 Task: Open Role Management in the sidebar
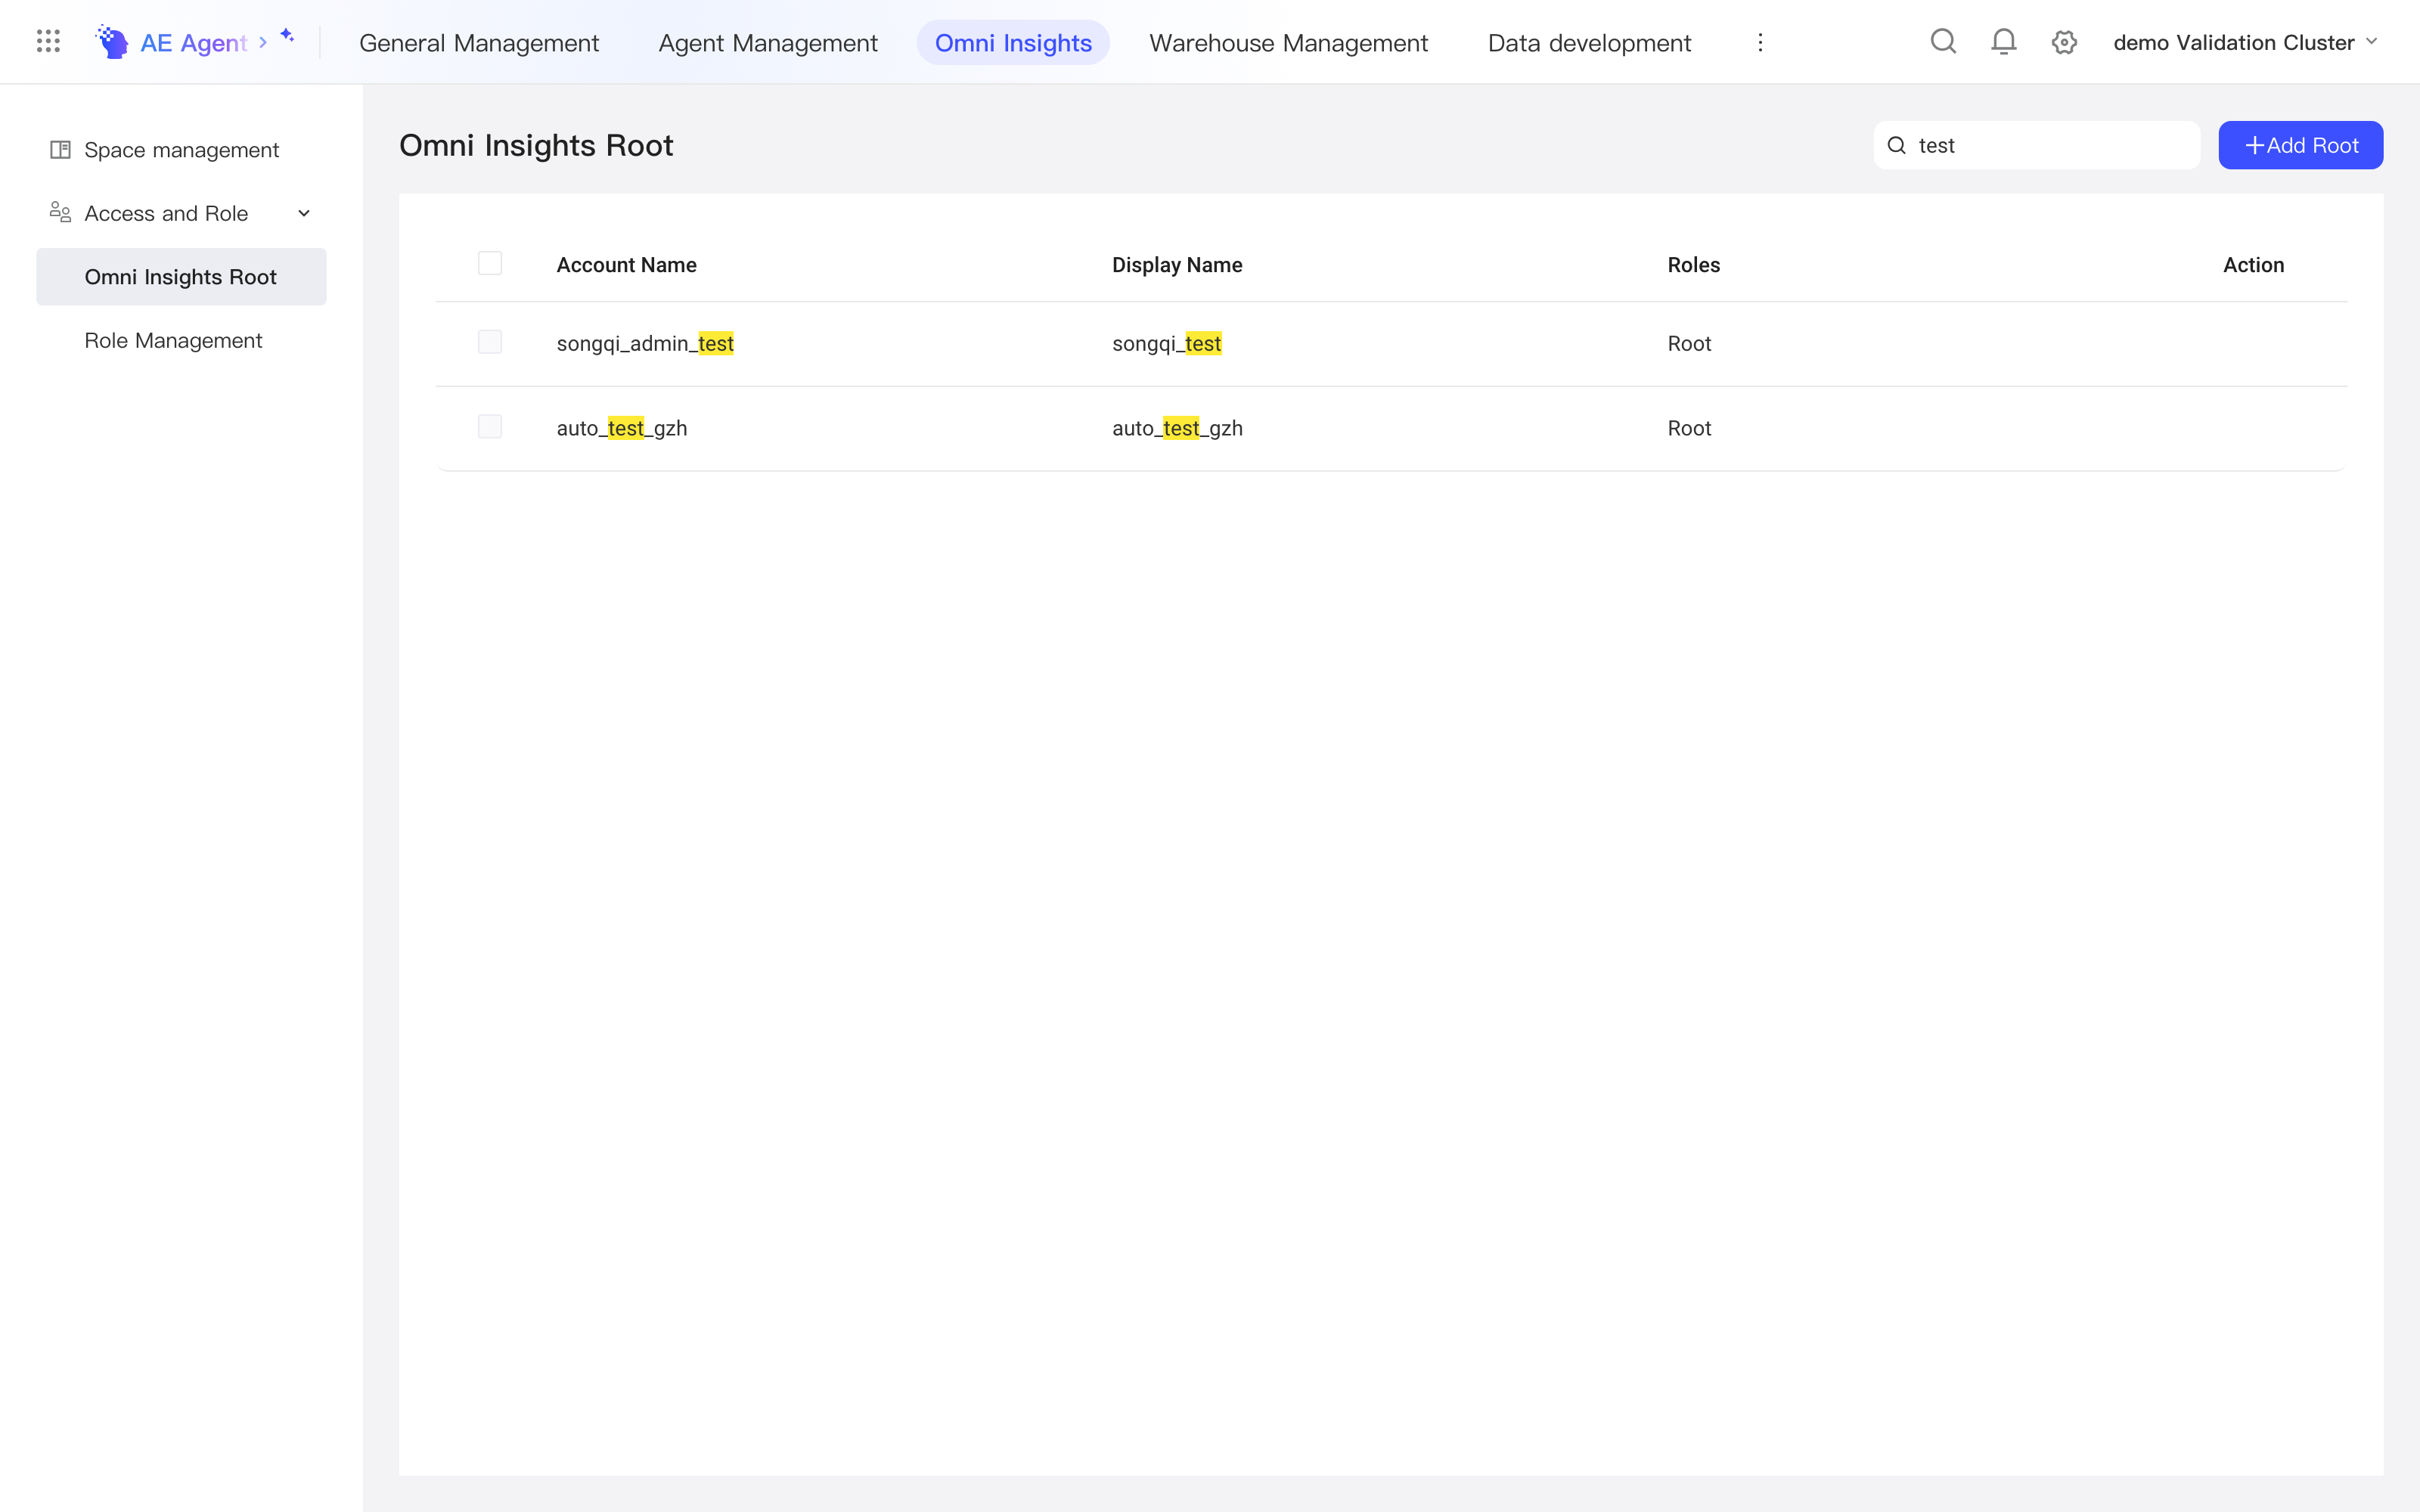coord(181,340)
